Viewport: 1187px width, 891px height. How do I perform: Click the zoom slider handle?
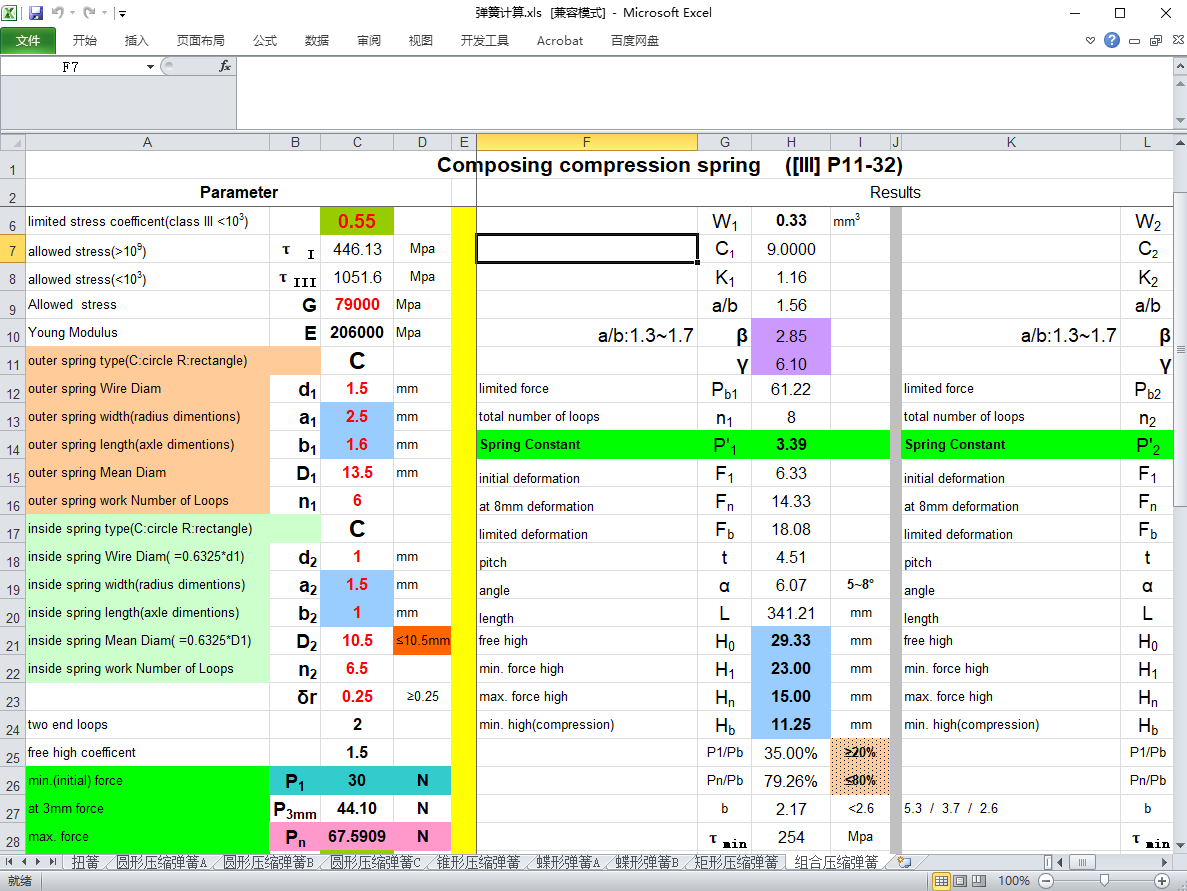click(x=1104, y=881)
